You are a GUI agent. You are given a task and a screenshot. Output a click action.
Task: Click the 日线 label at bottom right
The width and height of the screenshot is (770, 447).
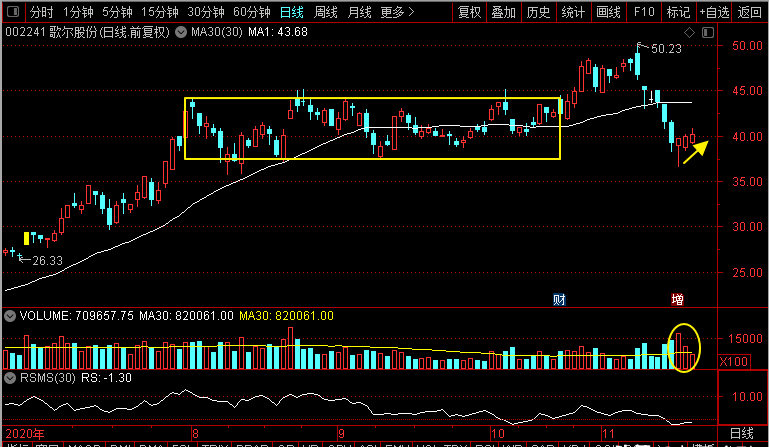coord(742,433)
